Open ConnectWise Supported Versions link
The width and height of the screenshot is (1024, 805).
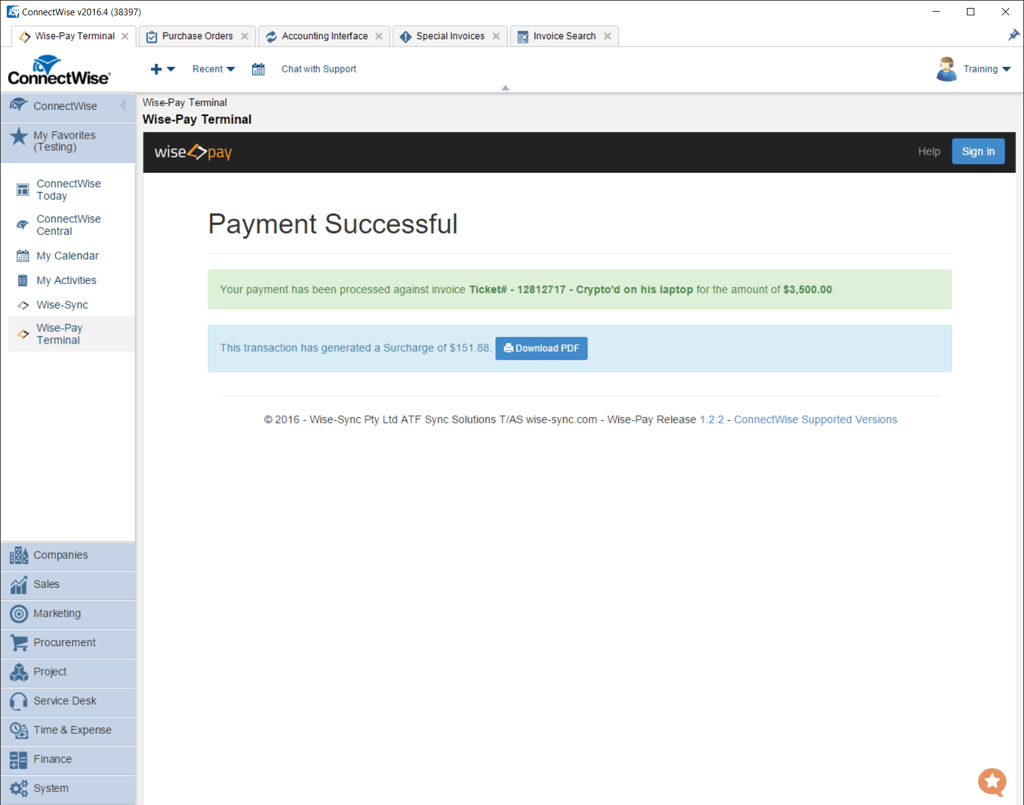click(x=815, y=420)
